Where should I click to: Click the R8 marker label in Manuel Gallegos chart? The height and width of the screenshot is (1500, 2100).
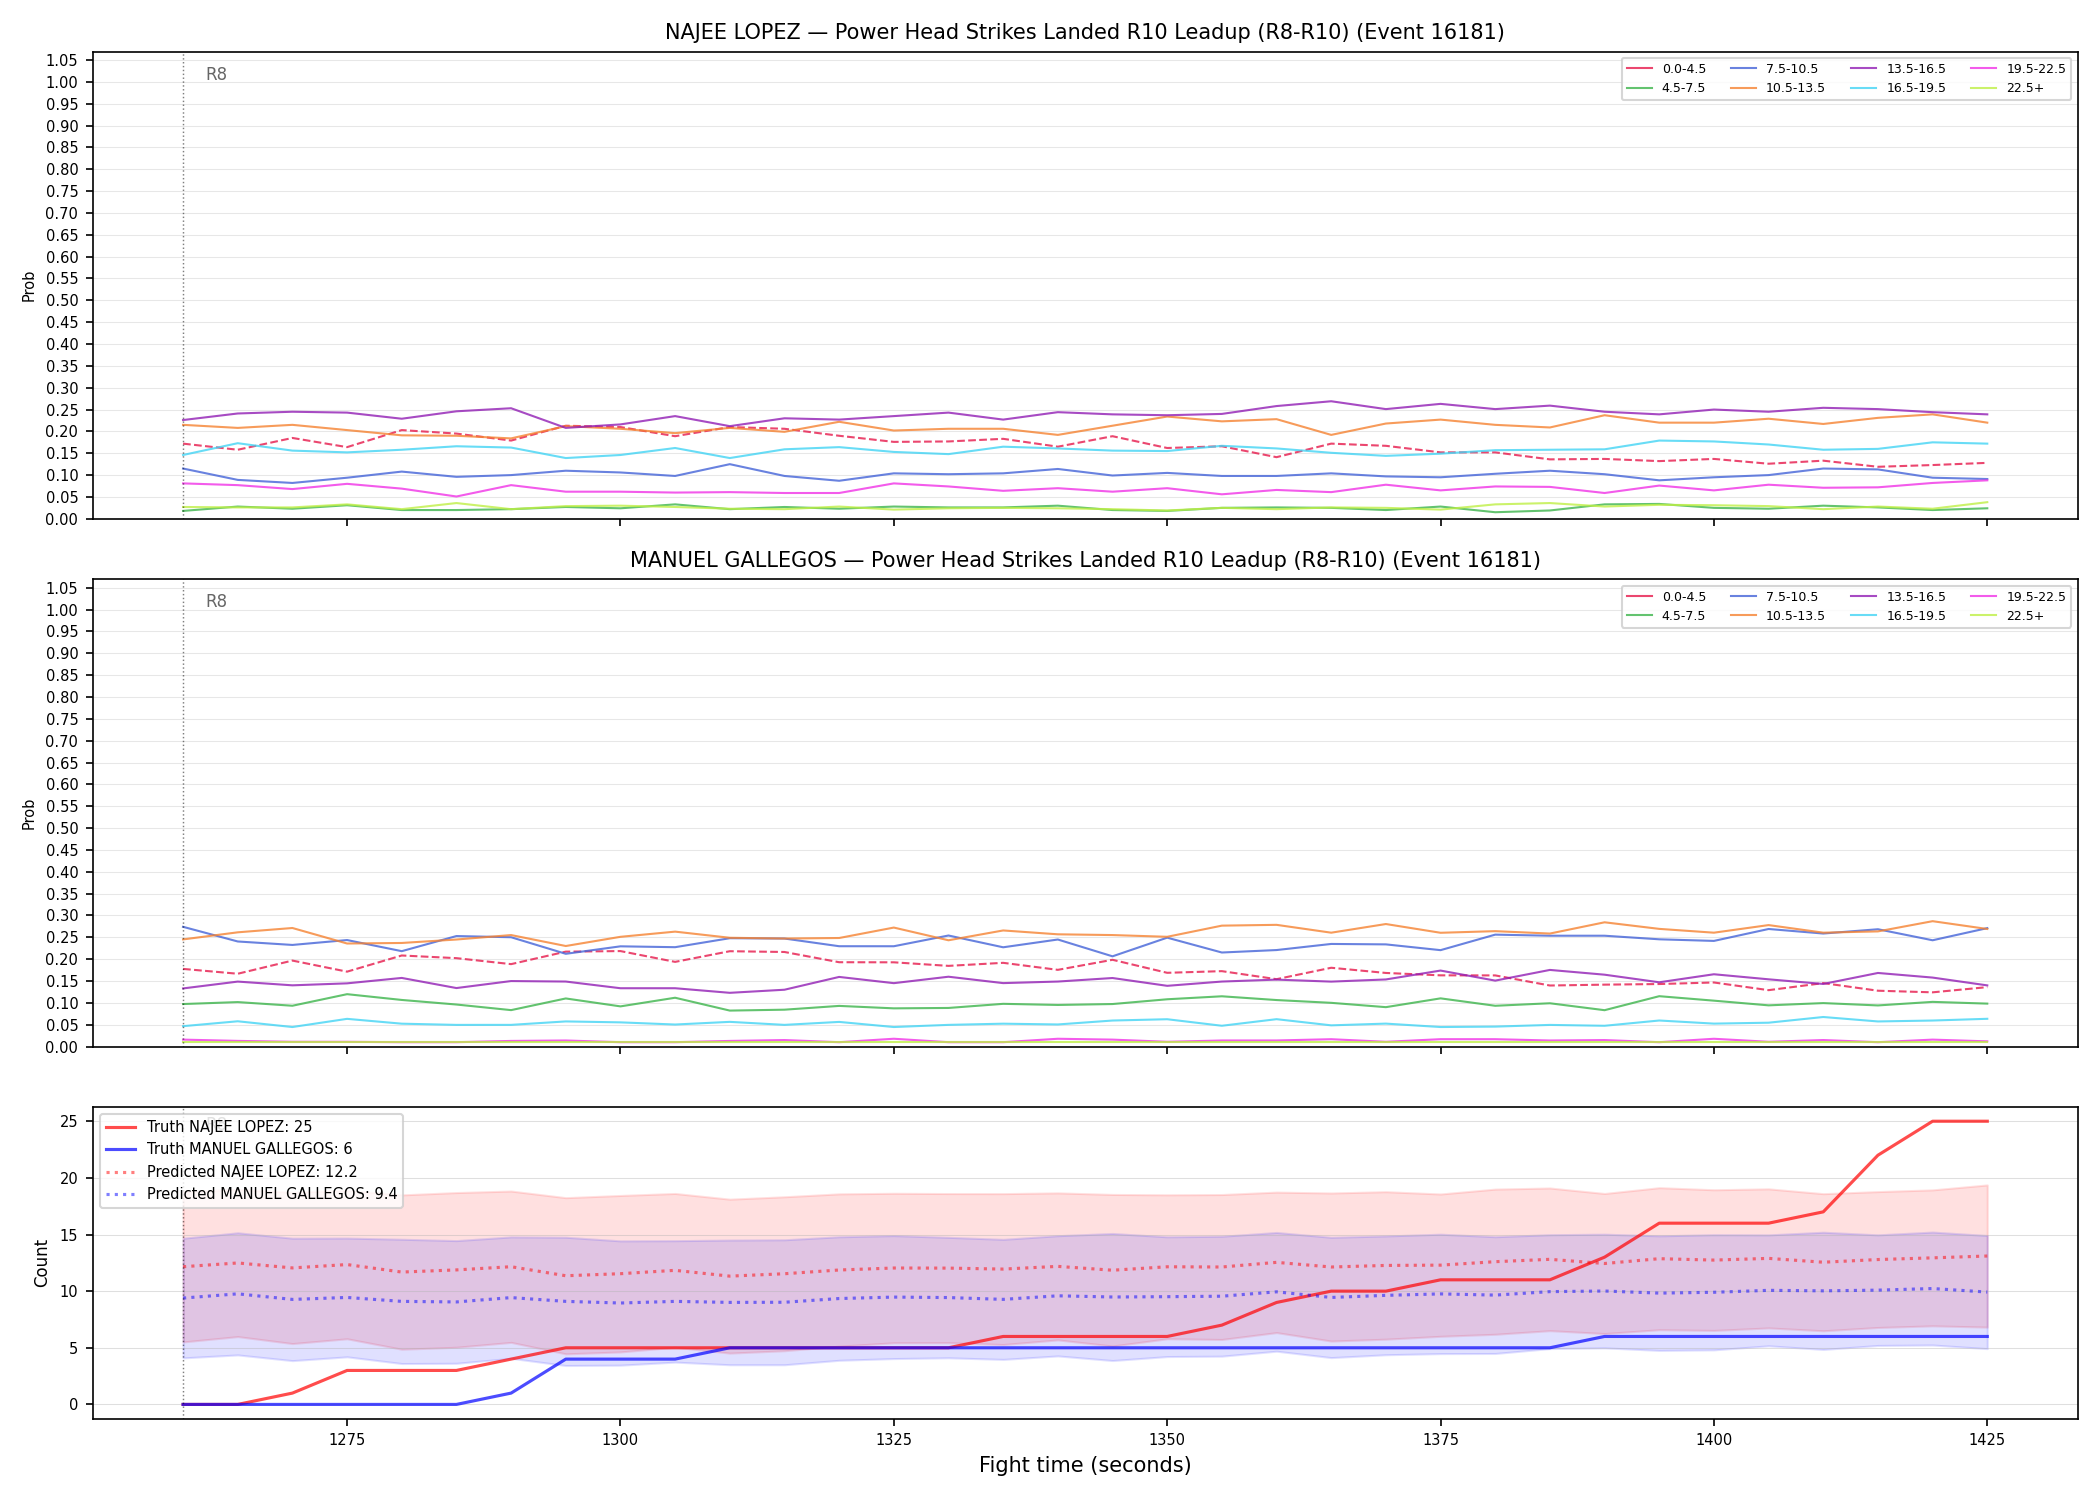(x=216, y=601)
